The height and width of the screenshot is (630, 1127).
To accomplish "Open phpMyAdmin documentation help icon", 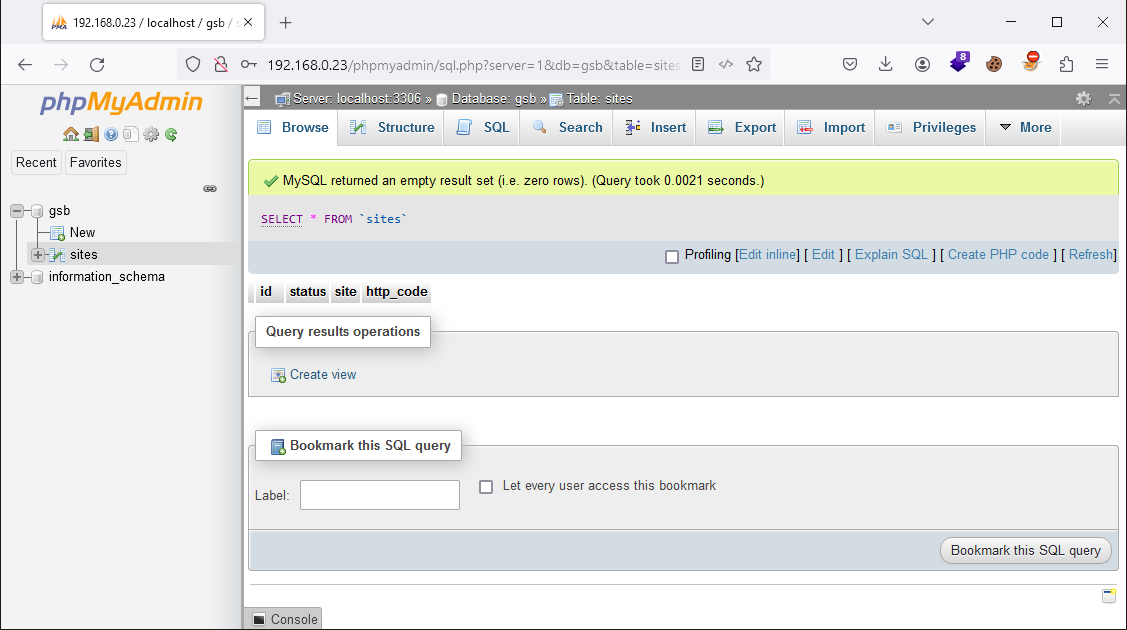I will click(111, 134).
